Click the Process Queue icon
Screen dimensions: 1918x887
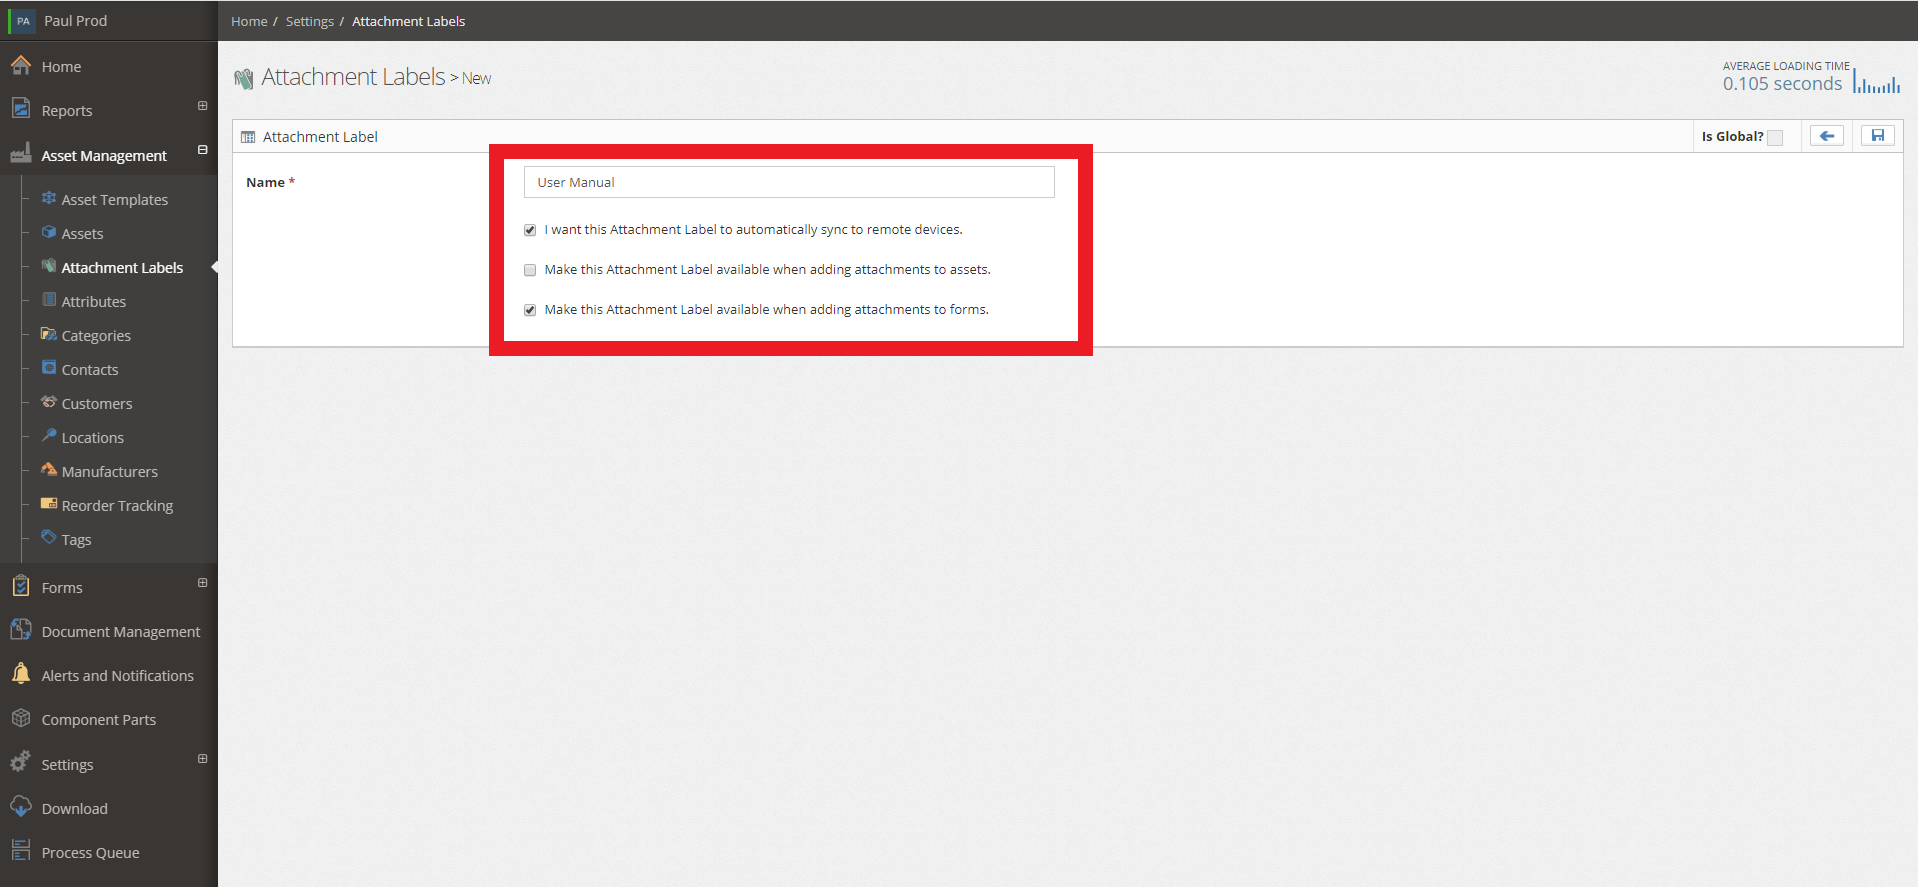click(21, 851)
